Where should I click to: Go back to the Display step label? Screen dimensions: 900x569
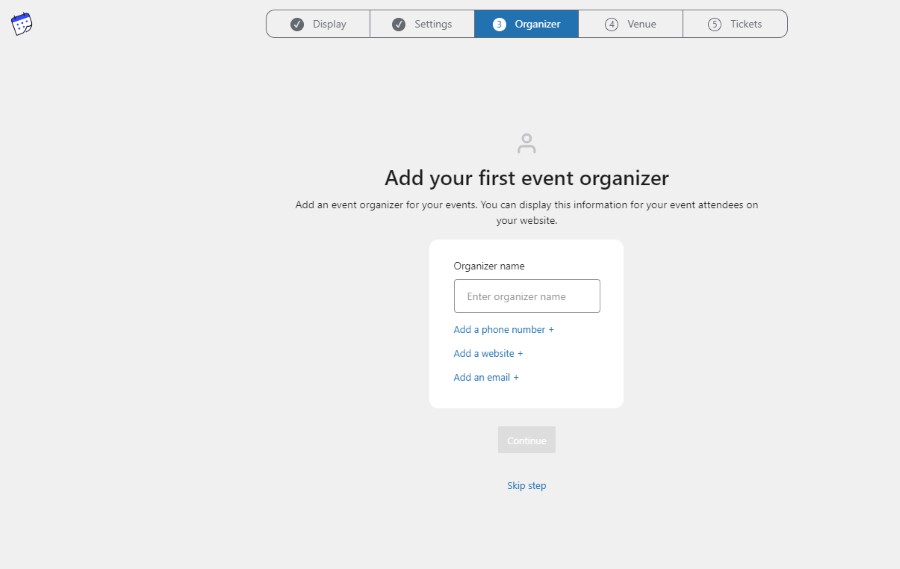click(x=329, y=24)
